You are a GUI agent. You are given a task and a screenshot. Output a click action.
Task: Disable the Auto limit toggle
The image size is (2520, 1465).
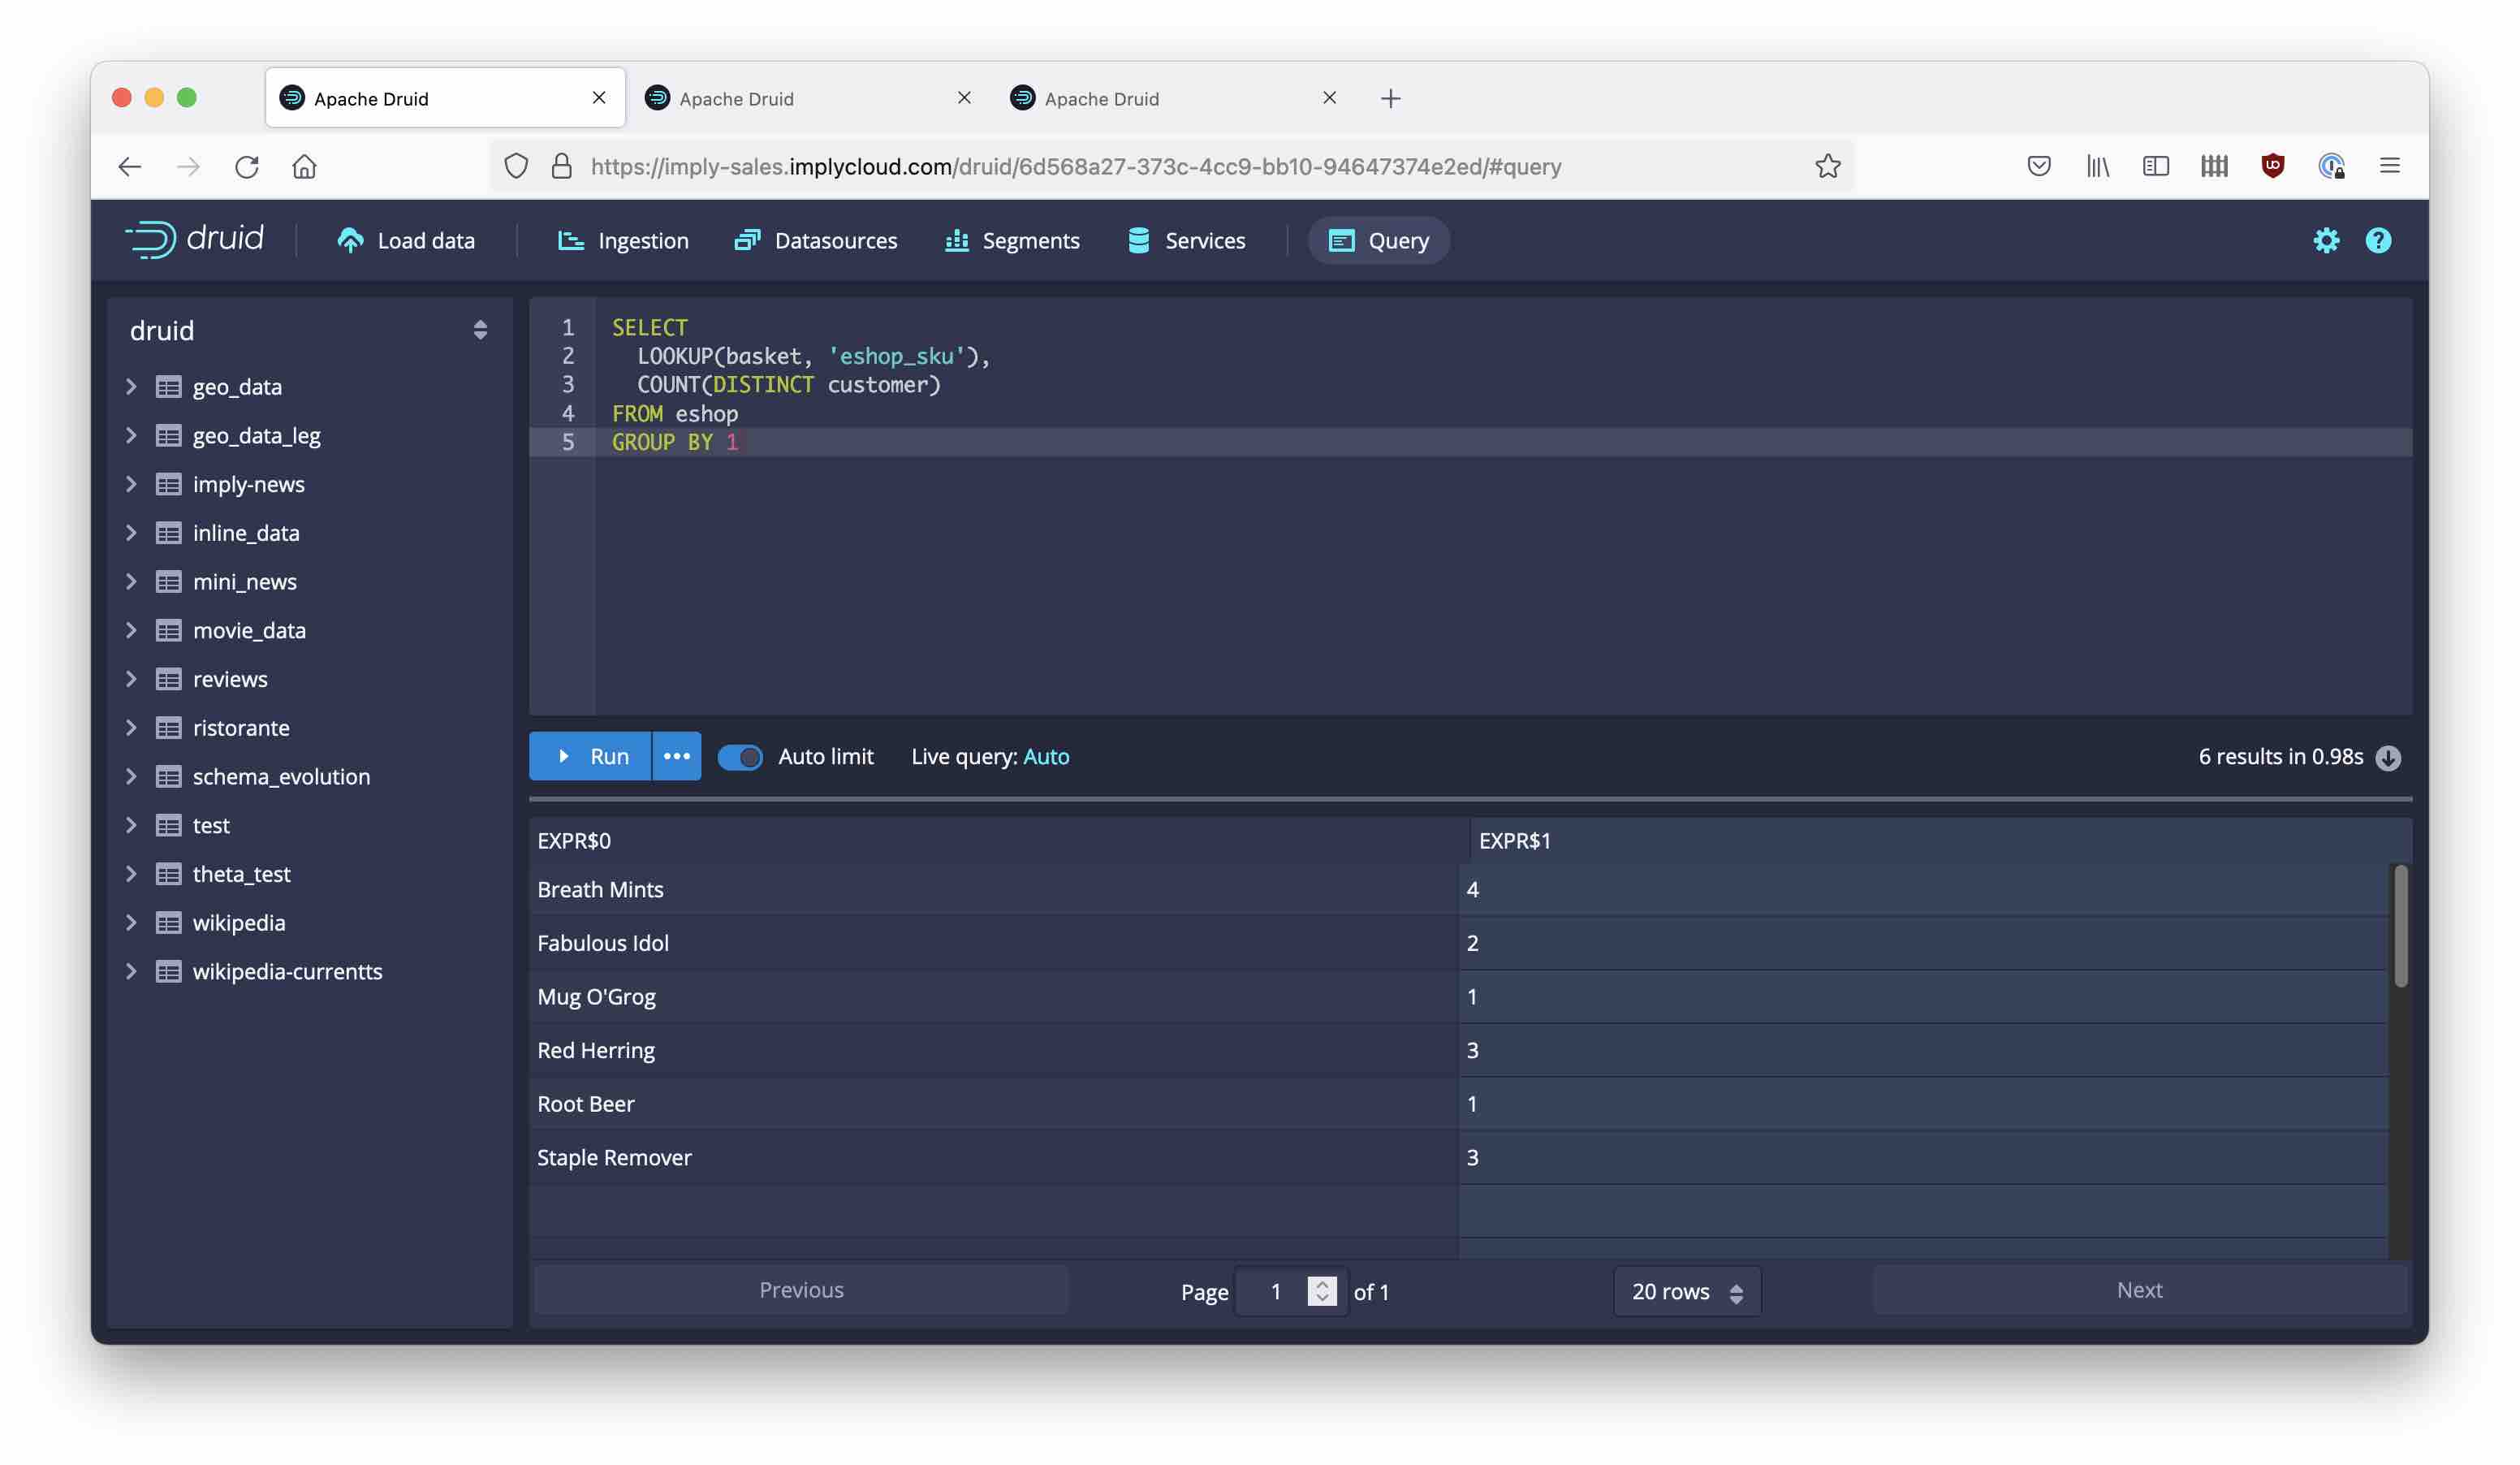(x=740, y=757)
